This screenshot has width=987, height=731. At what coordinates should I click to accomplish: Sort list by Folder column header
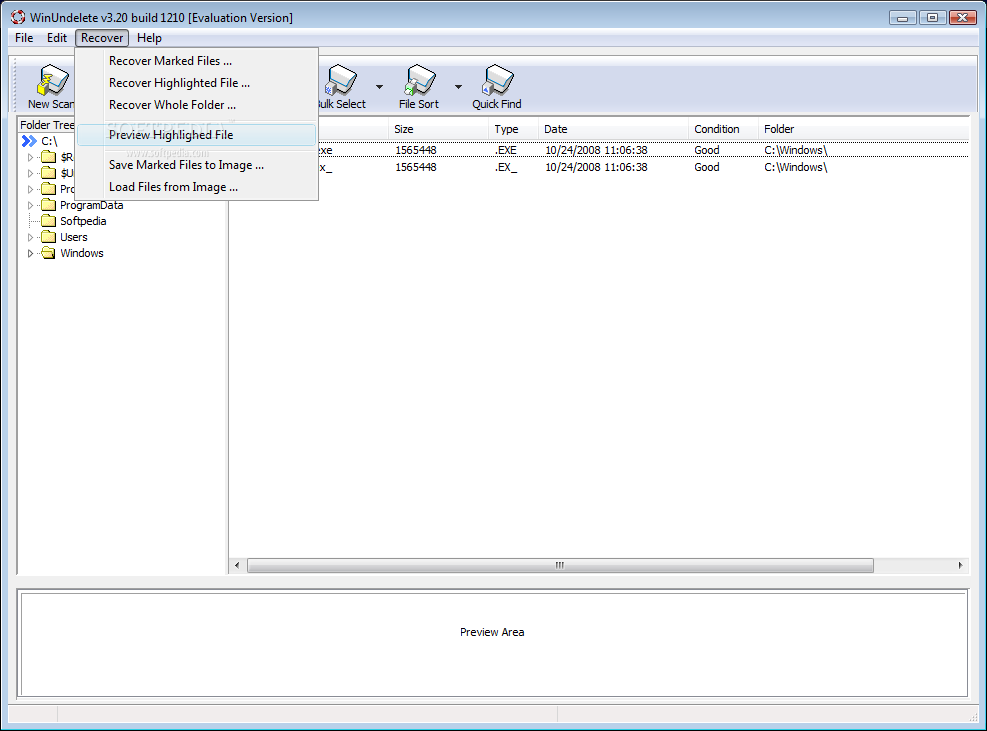(x=864, y=129)
